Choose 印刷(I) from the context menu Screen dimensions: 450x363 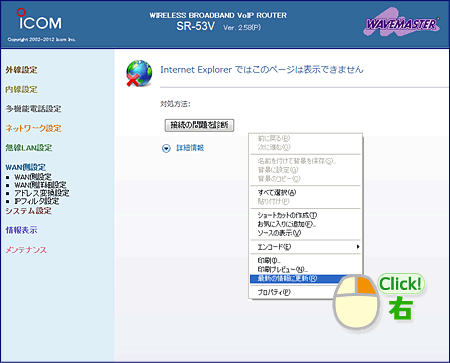pyautogui.click(x=305, y=260)
